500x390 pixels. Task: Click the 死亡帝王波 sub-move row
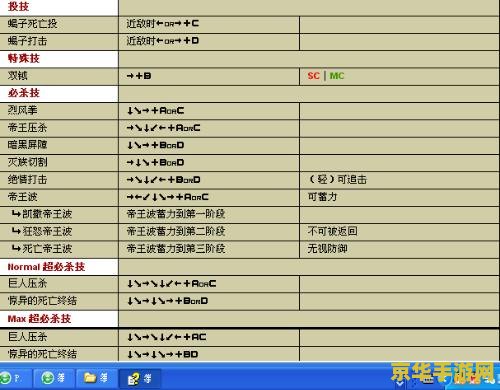coord(42,249)
